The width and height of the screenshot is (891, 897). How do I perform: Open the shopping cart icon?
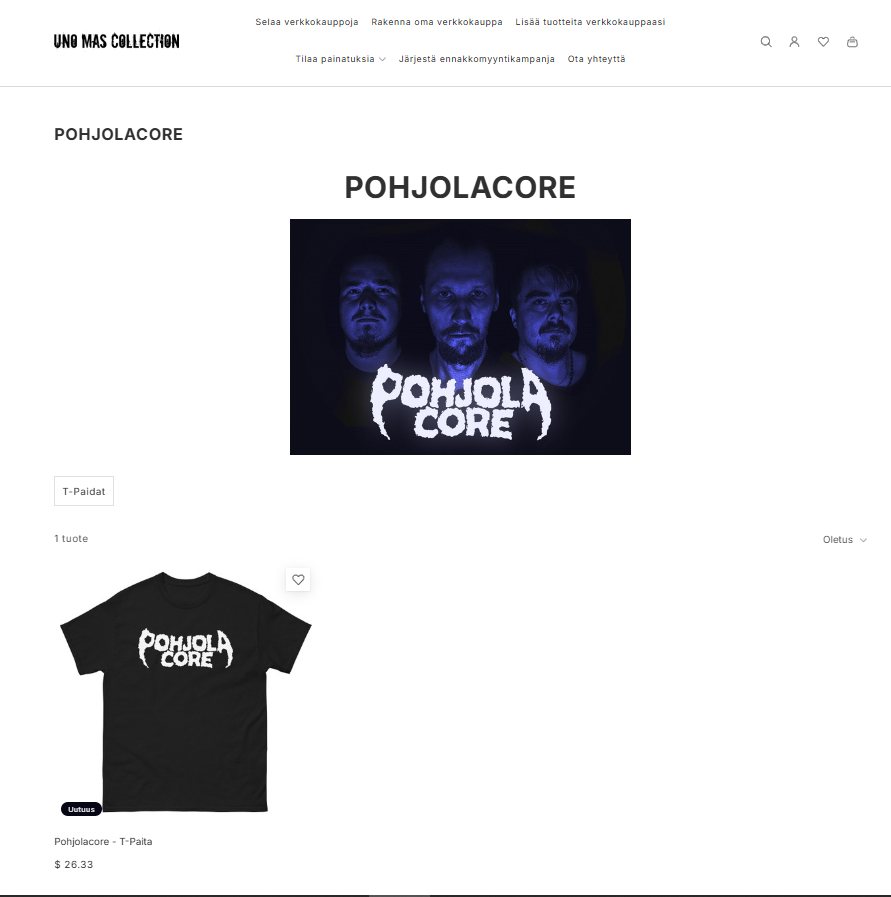pyautogui.click(x=852, y=42)
